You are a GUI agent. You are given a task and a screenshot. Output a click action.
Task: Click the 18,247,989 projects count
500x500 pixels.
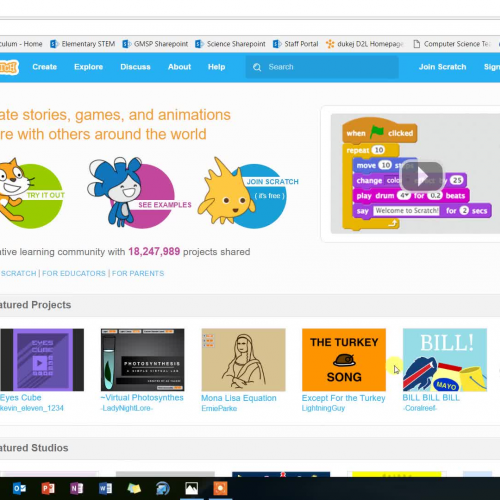(x=154, y=251)
